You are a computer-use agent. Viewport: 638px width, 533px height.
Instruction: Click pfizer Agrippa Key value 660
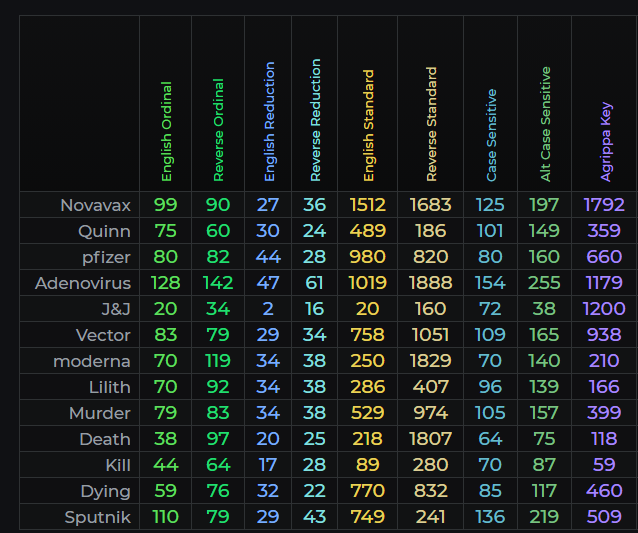tap(604, 257)
